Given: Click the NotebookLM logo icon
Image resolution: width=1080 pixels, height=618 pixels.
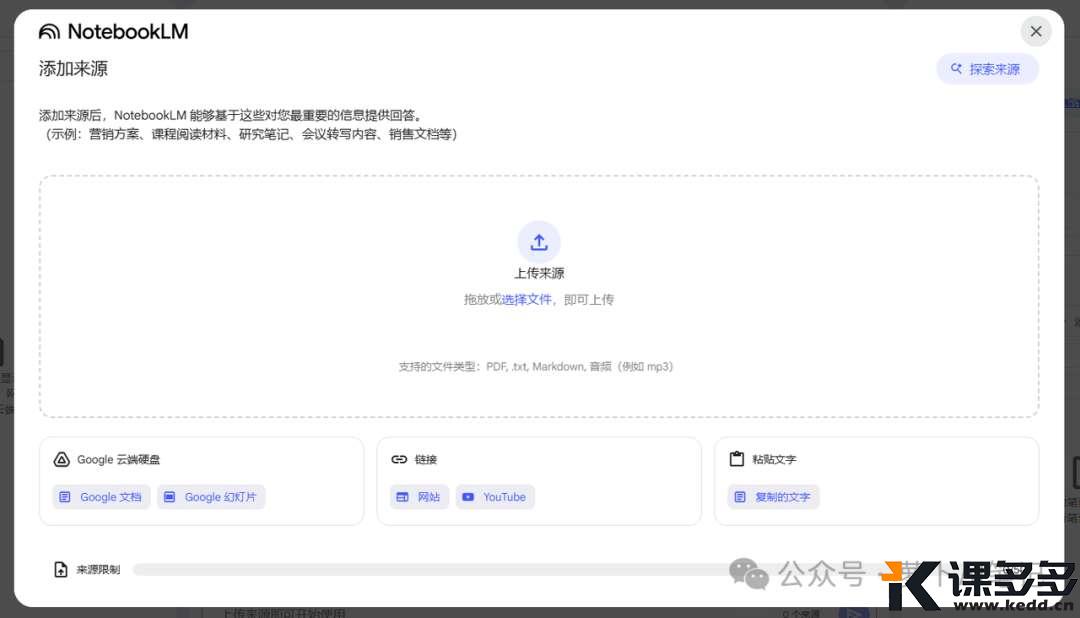Looking at the screenshot, I should 49,32.
